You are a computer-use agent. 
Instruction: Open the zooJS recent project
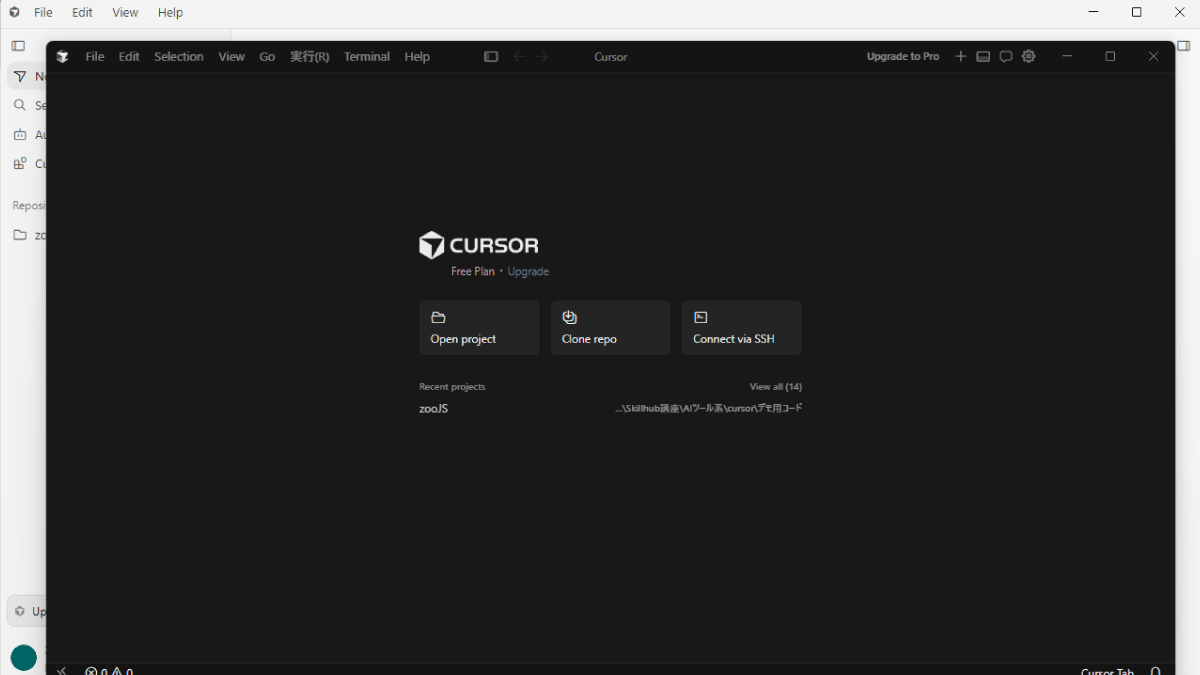(434, 409)
